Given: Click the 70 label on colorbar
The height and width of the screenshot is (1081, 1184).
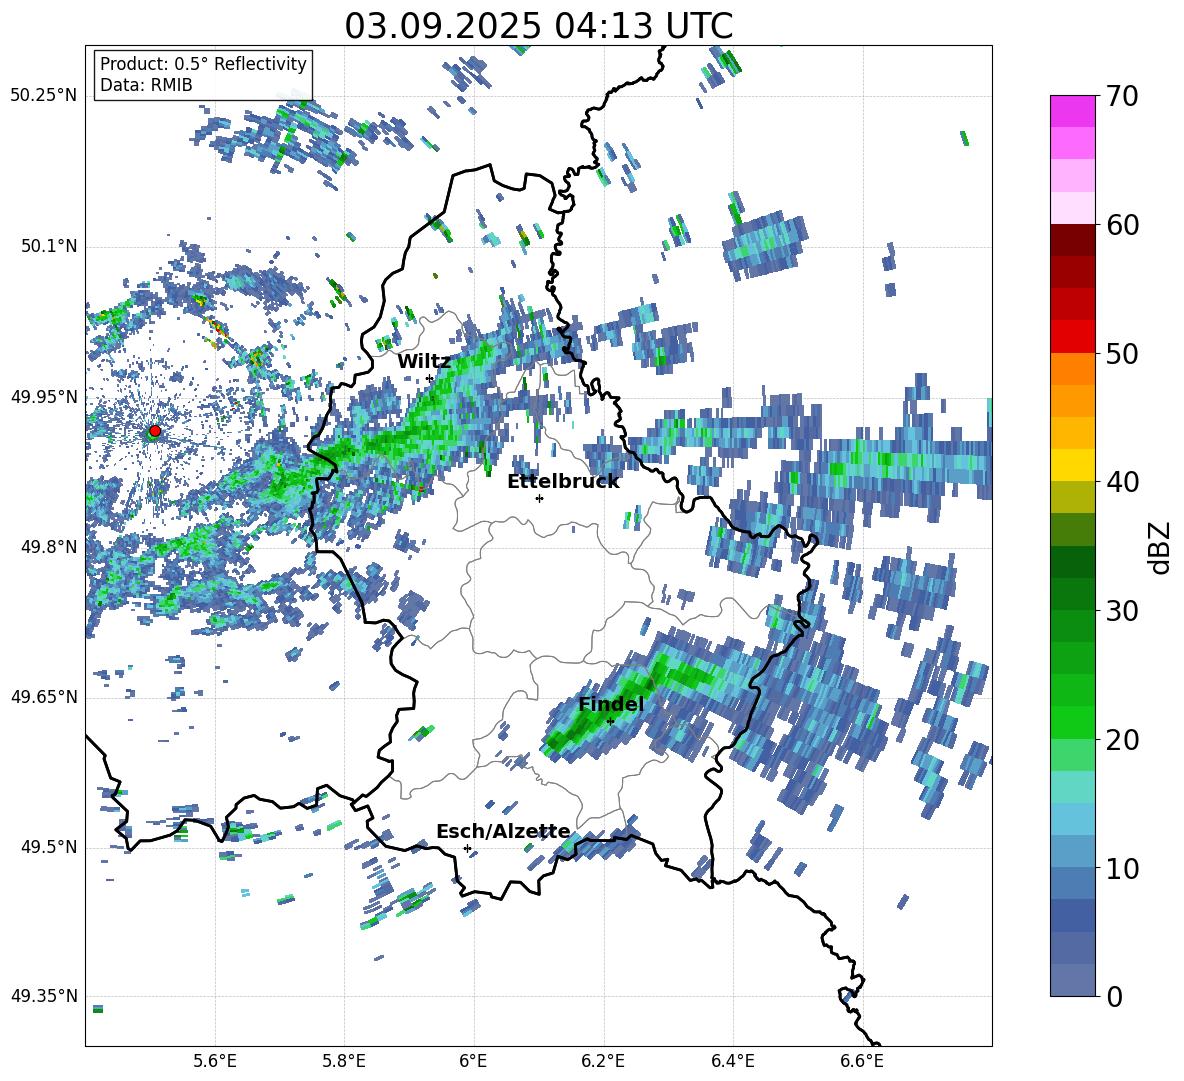Looking at the screenshot, I should [x=1123, y=96].
